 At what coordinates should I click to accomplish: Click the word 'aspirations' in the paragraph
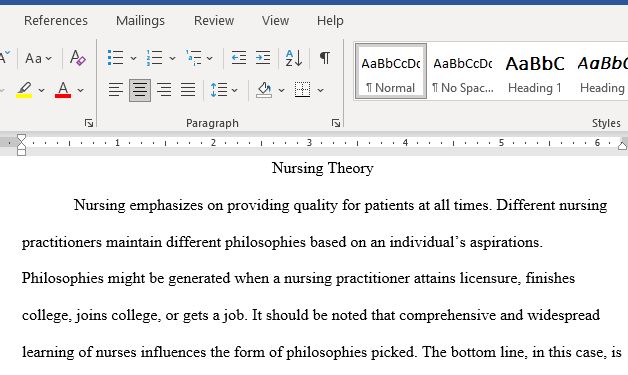coord(506,242)
